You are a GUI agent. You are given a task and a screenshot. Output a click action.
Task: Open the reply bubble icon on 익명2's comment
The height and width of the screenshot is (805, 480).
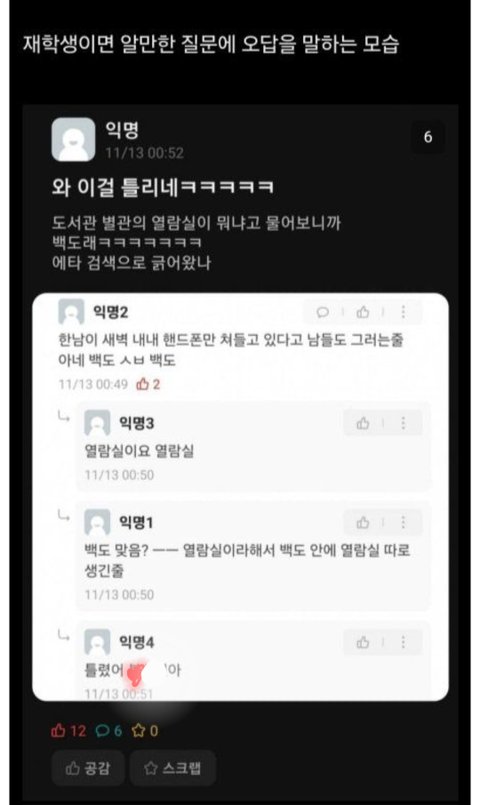coord(322,312)
